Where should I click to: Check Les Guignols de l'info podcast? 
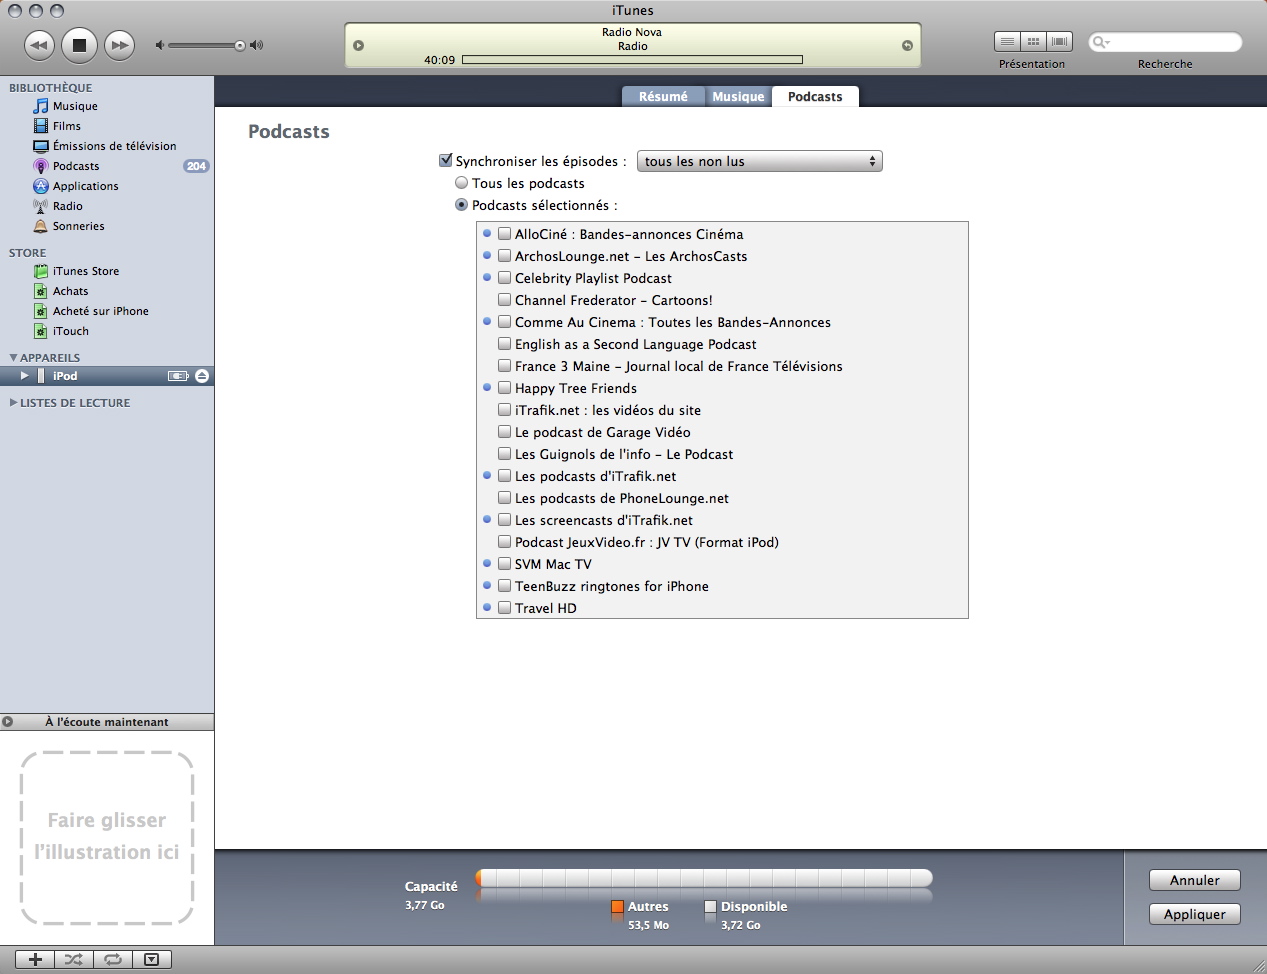pyautogui.click(x=505, y=454)
